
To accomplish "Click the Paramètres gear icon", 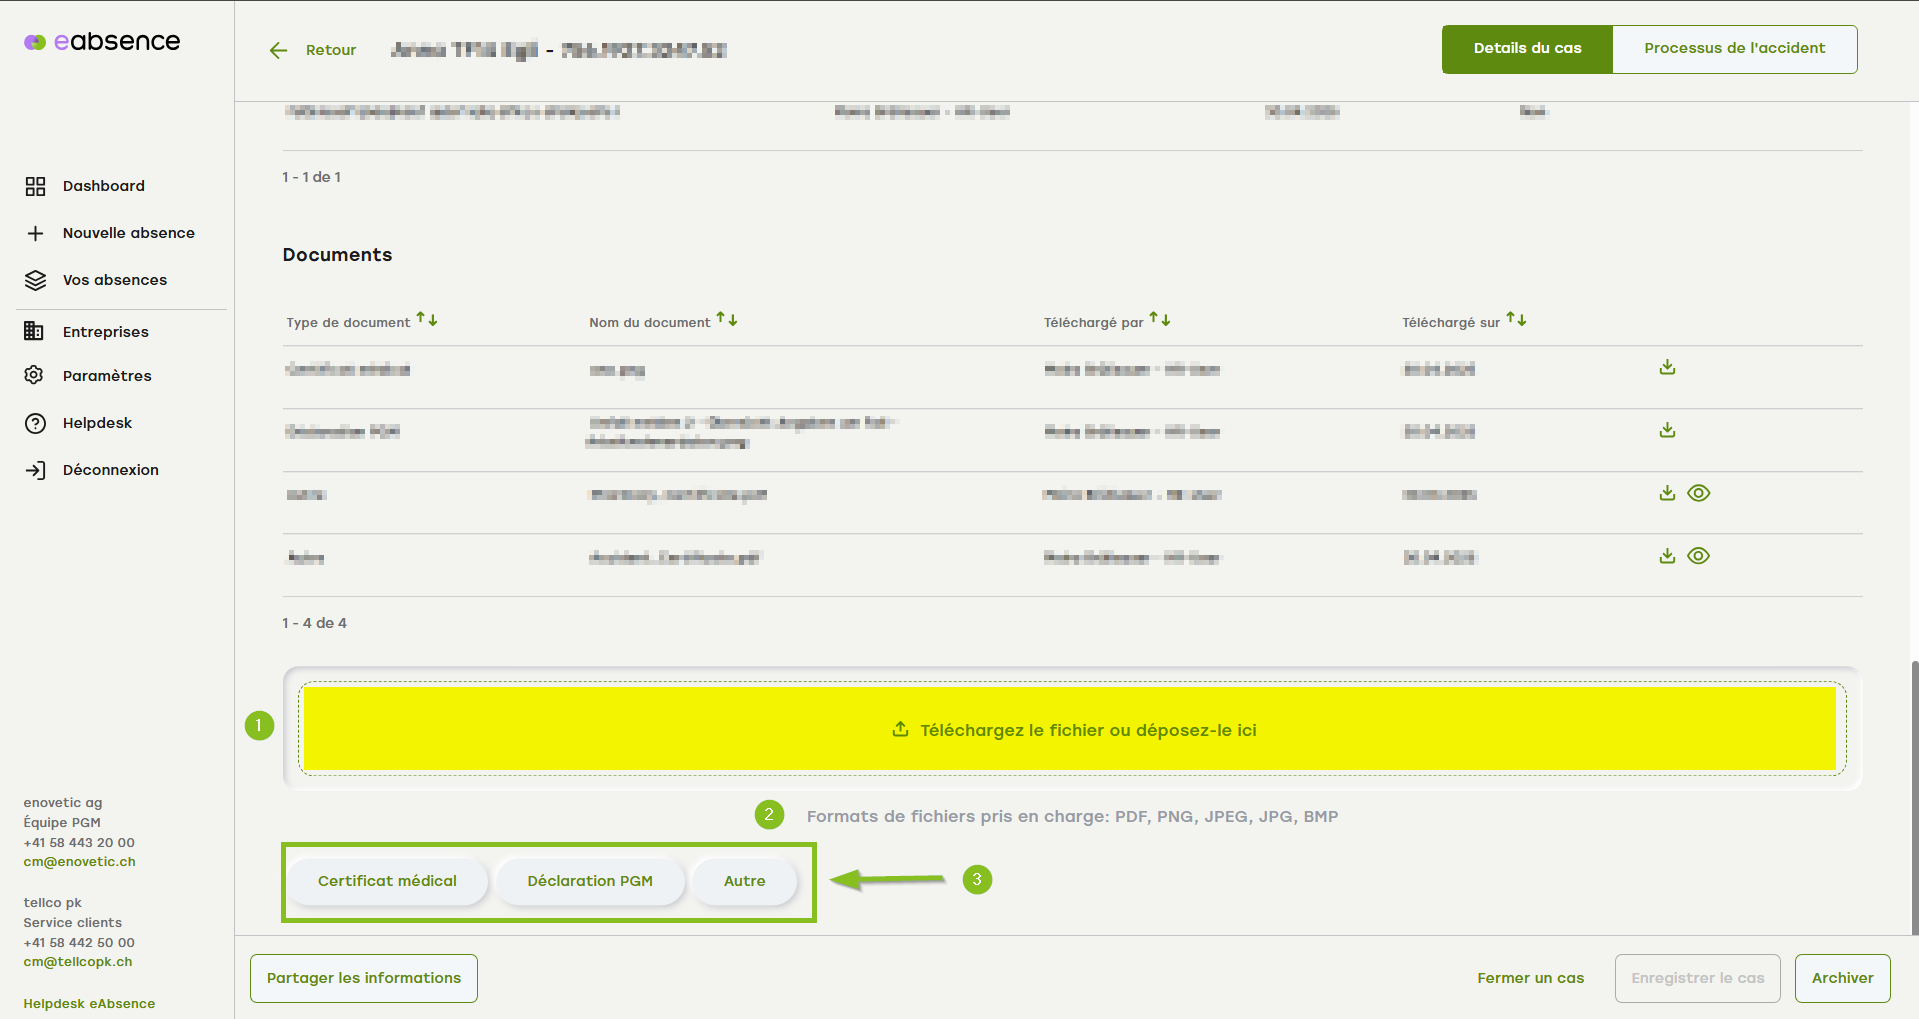I will 35,375.
